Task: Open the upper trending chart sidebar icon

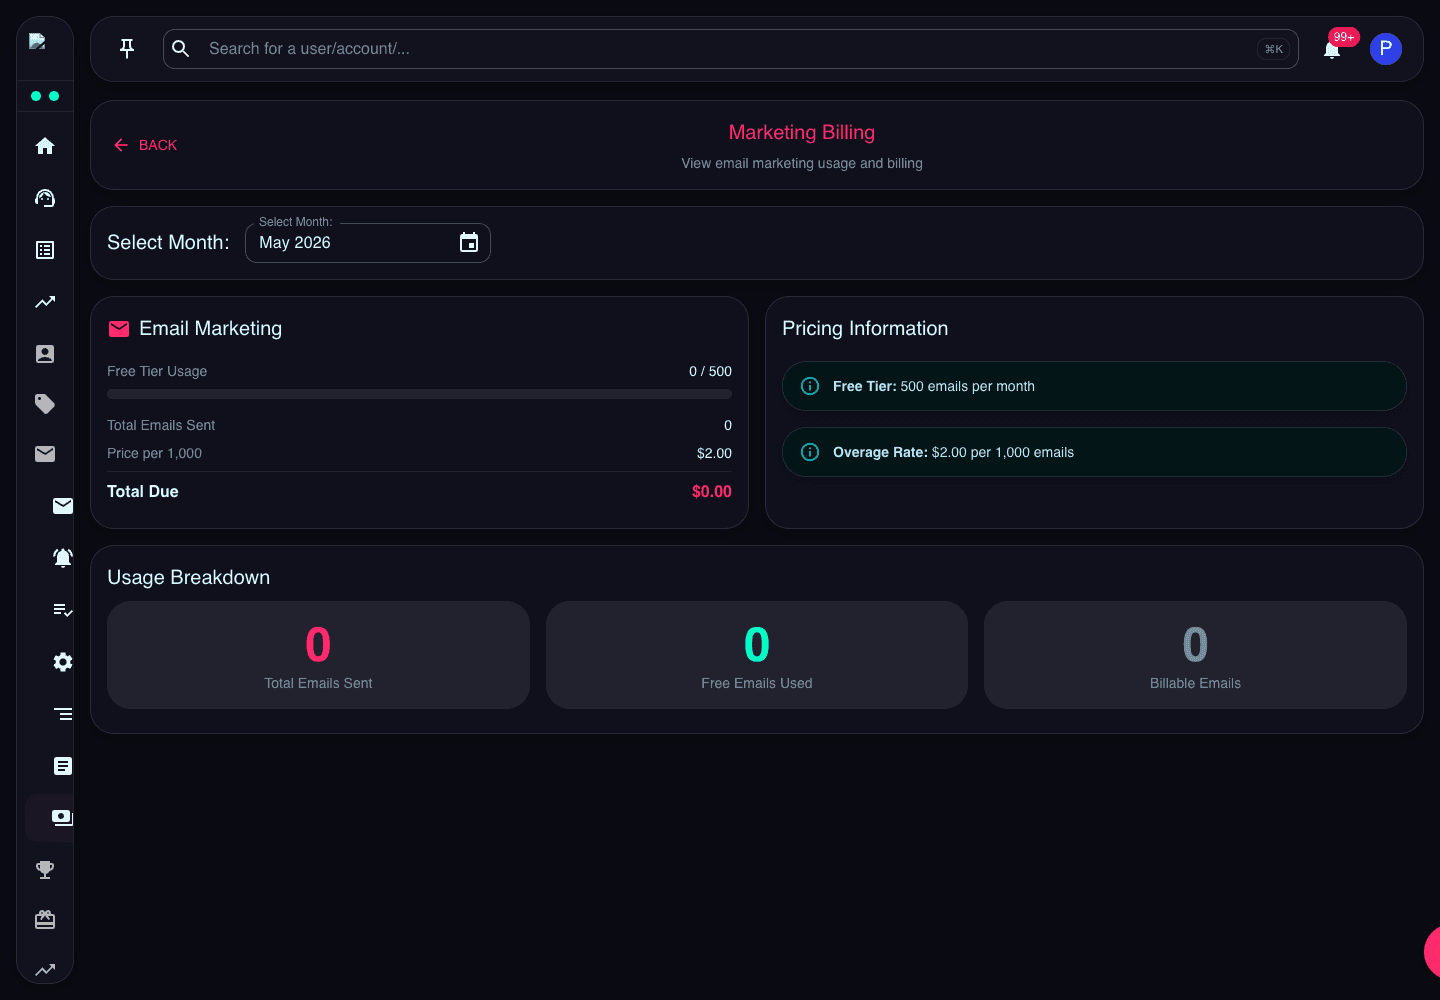Action: [x=45, y=302]
